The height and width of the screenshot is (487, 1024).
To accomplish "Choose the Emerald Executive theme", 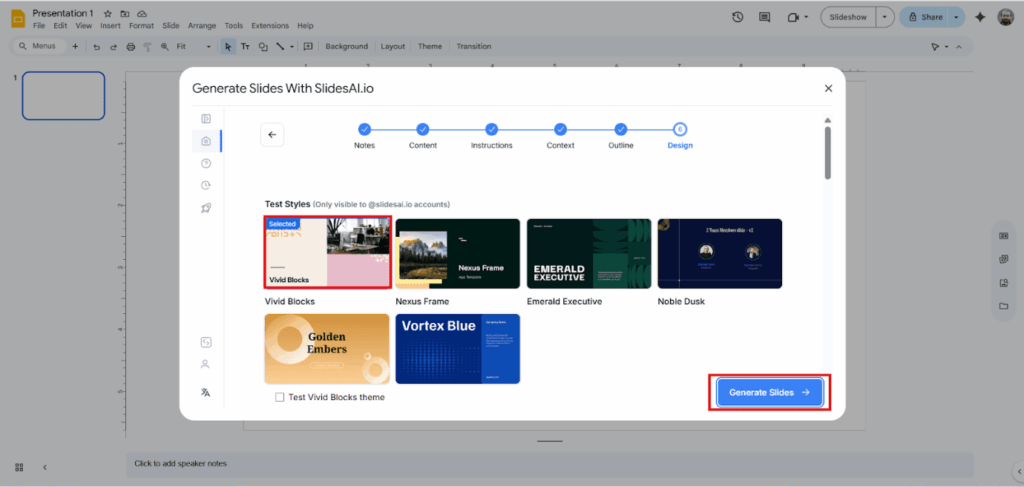I will tap(588, 254).
